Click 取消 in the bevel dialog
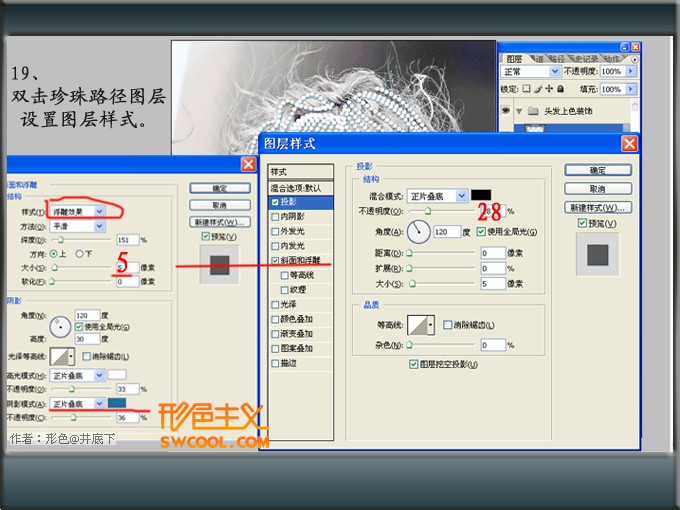 [x=220, y=205]
